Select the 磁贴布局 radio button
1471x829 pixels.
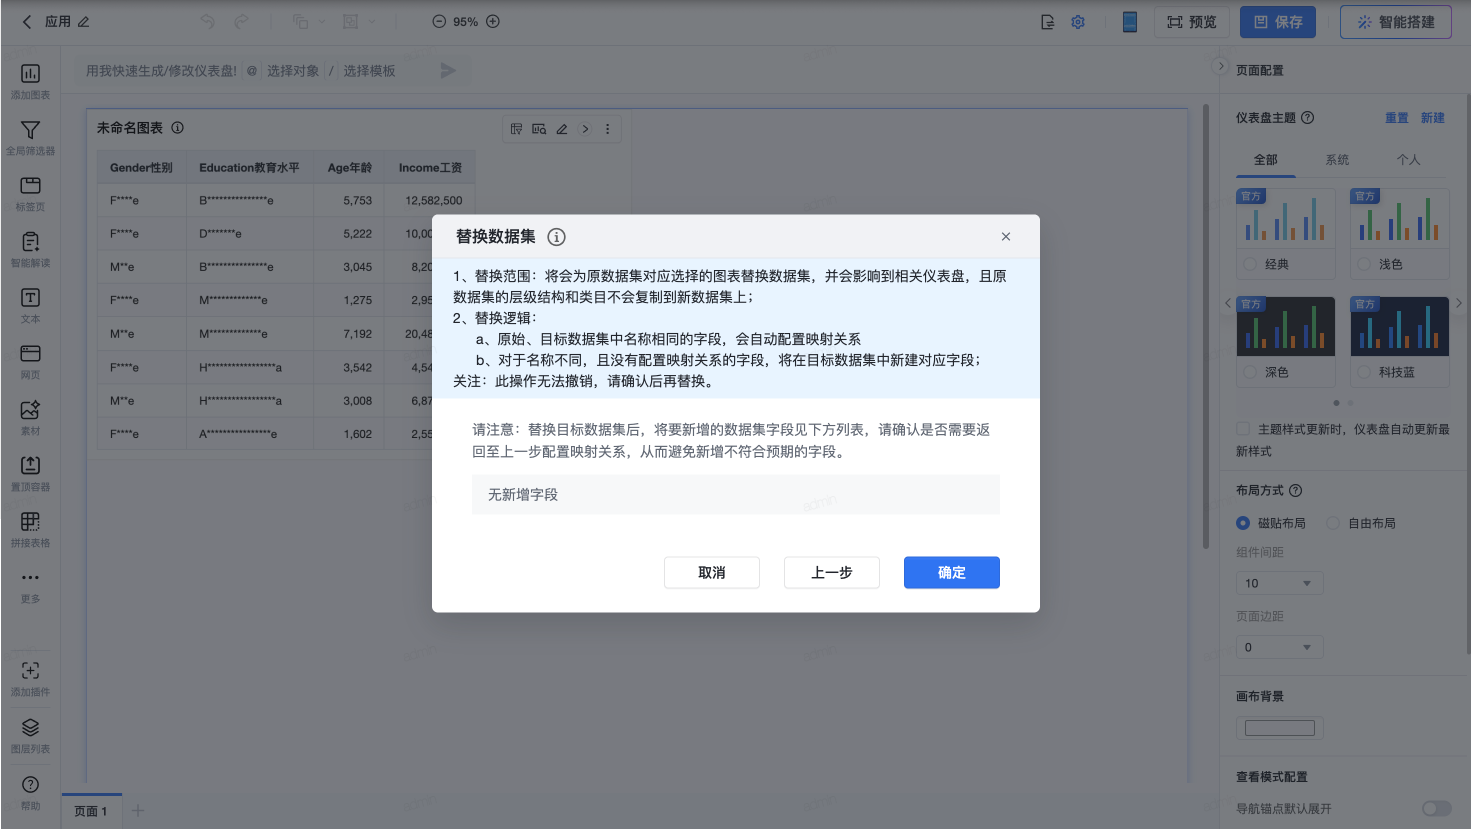pyautogui.click(x=1242, y=523)
